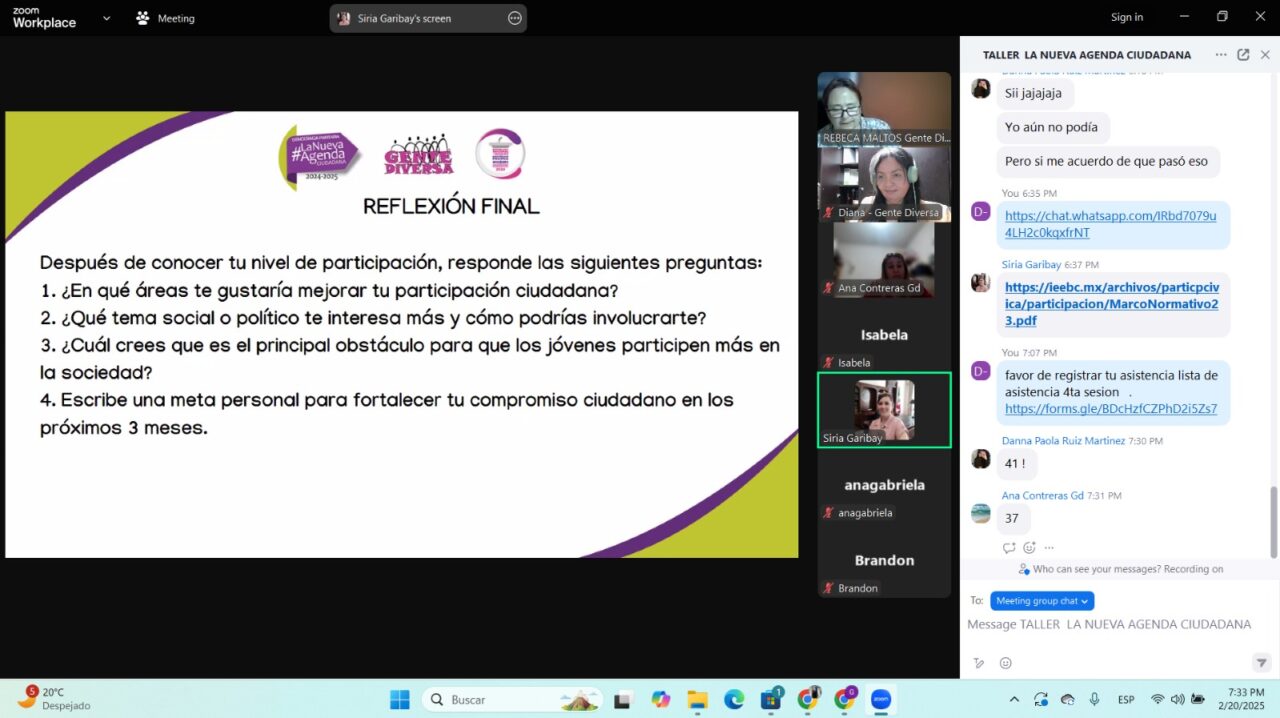Open the WhatsApp chat invite link
1280x718 pixels.
(x=1110, y=224)
